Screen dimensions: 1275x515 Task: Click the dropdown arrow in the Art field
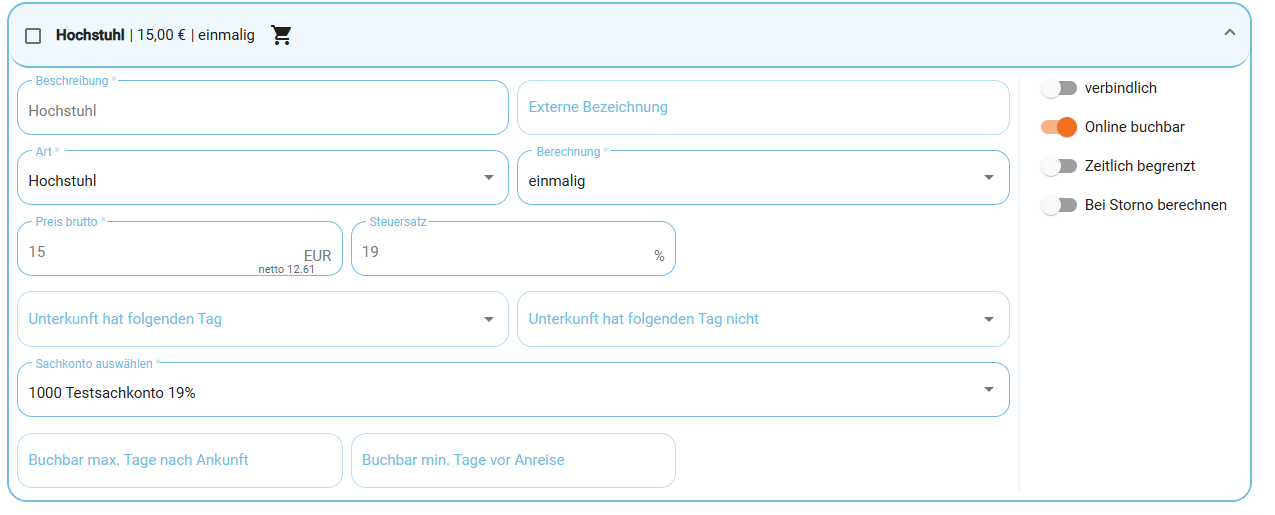[489, 178]
